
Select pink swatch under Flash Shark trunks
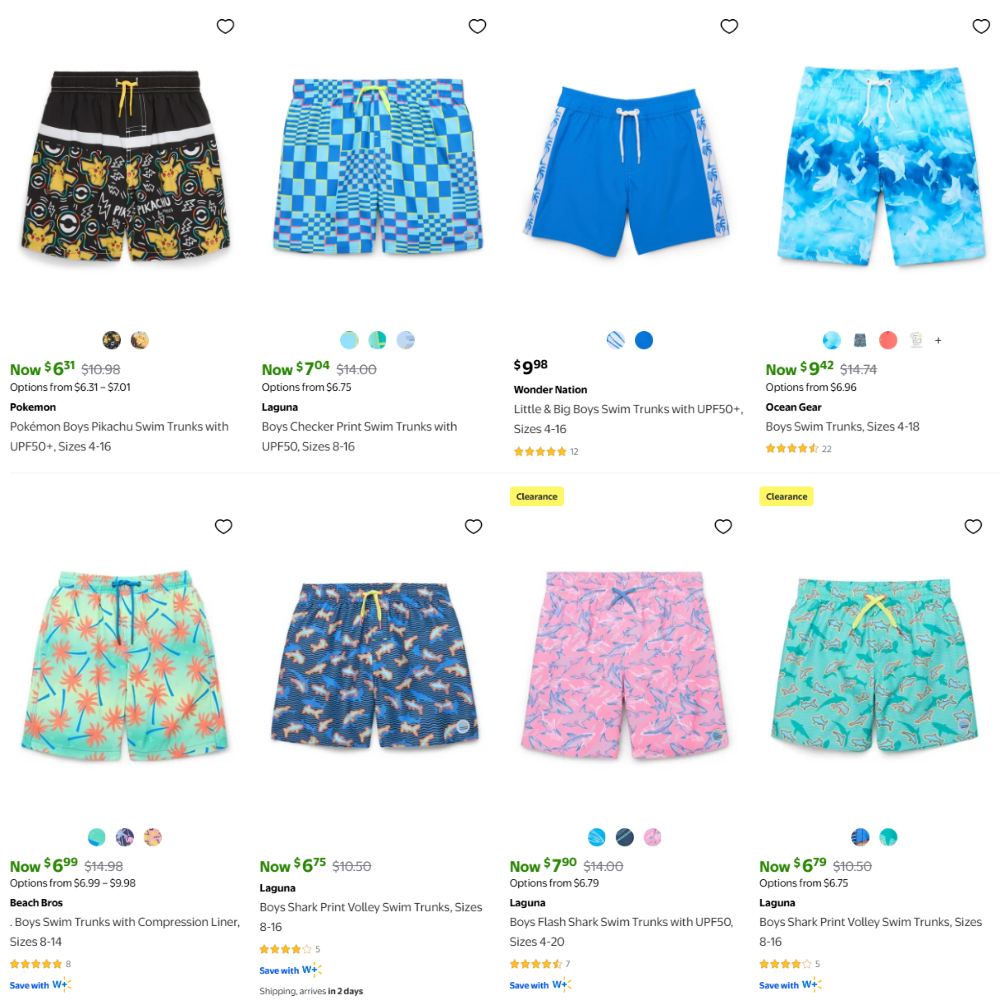click(652, 837)
